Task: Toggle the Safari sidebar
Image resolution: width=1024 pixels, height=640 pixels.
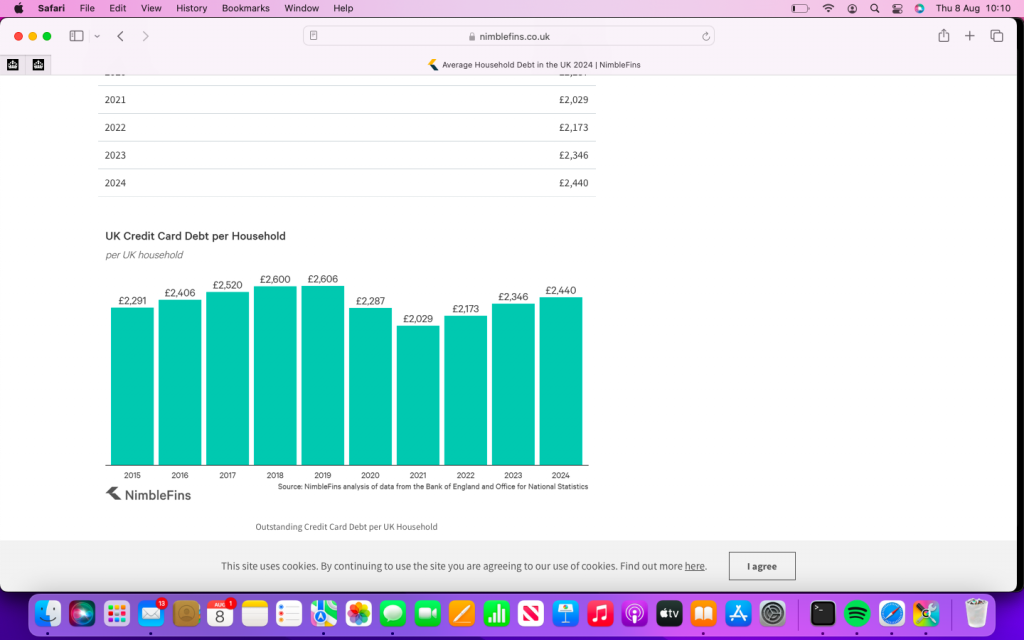Action: 76,36
